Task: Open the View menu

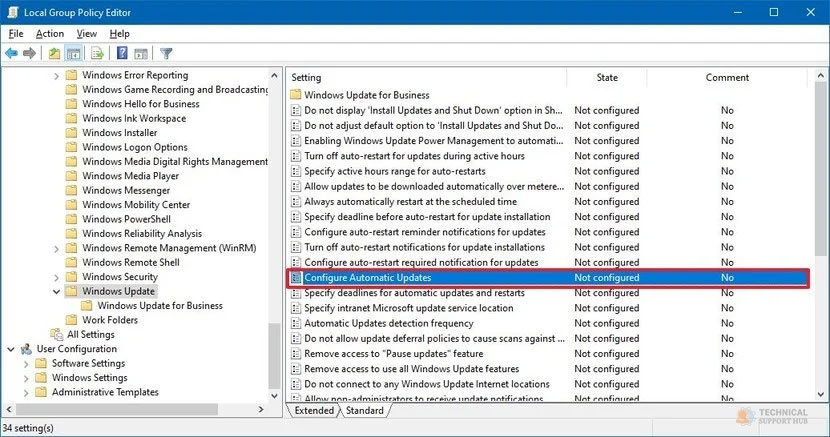Action: tap(87, 34)
